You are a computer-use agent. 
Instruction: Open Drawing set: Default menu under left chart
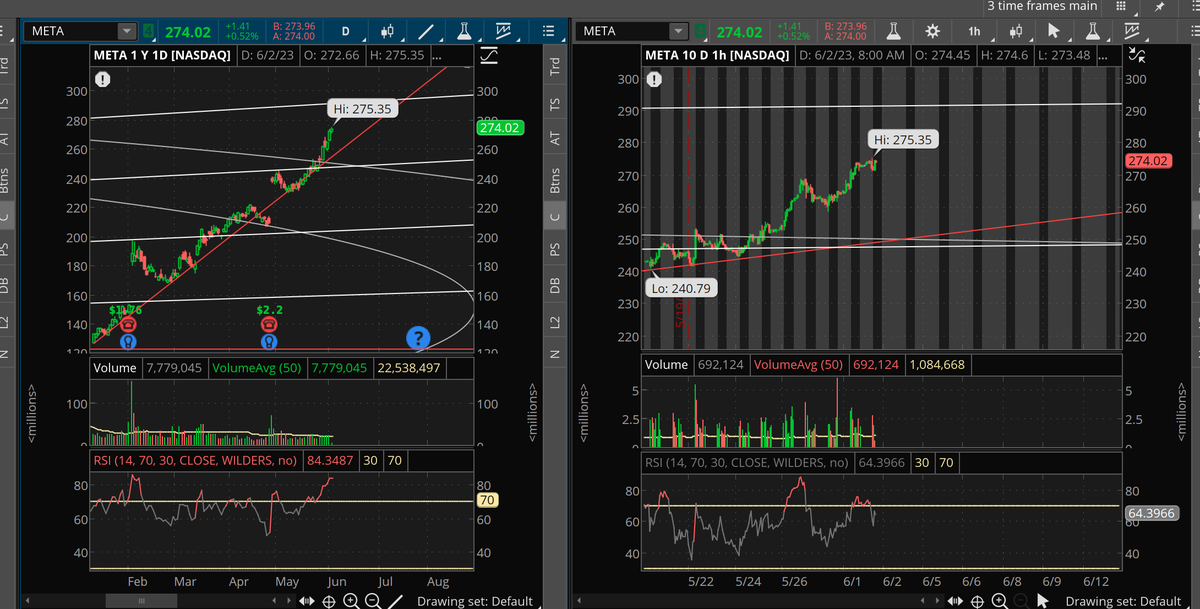coord(474,601)
